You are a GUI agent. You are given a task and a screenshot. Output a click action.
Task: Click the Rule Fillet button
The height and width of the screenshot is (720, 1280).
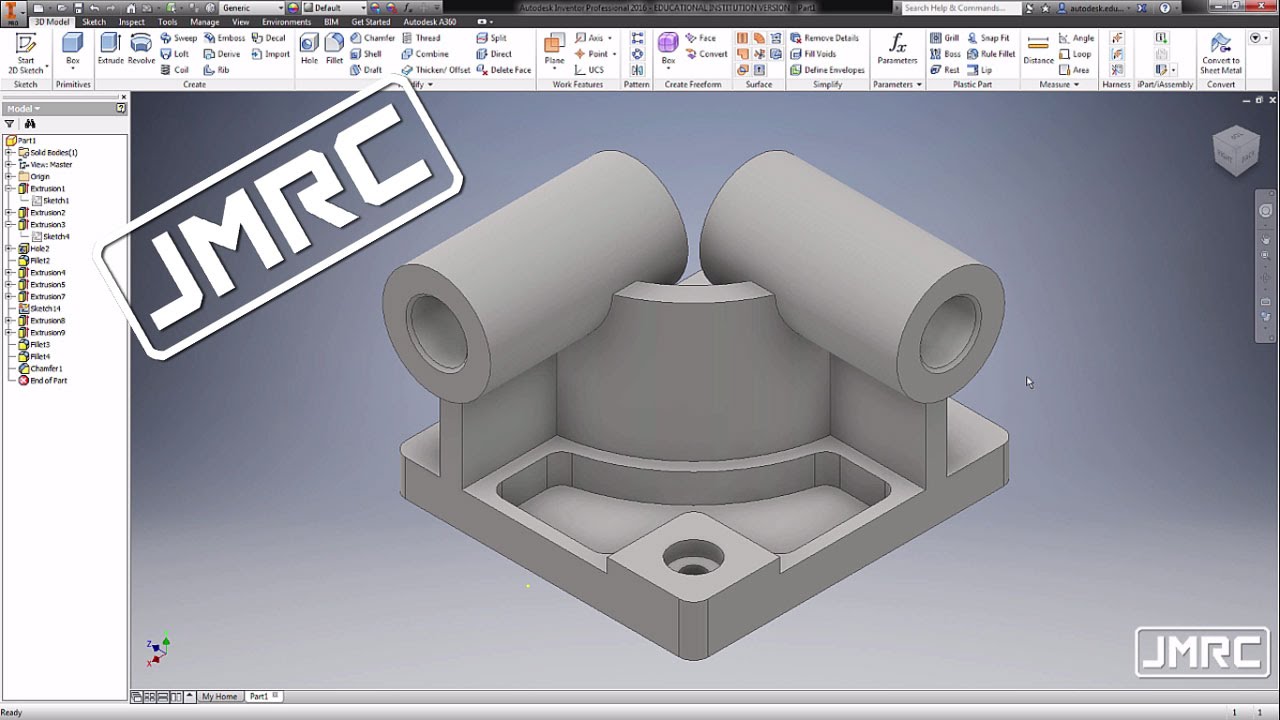click(x=991, y=54)
